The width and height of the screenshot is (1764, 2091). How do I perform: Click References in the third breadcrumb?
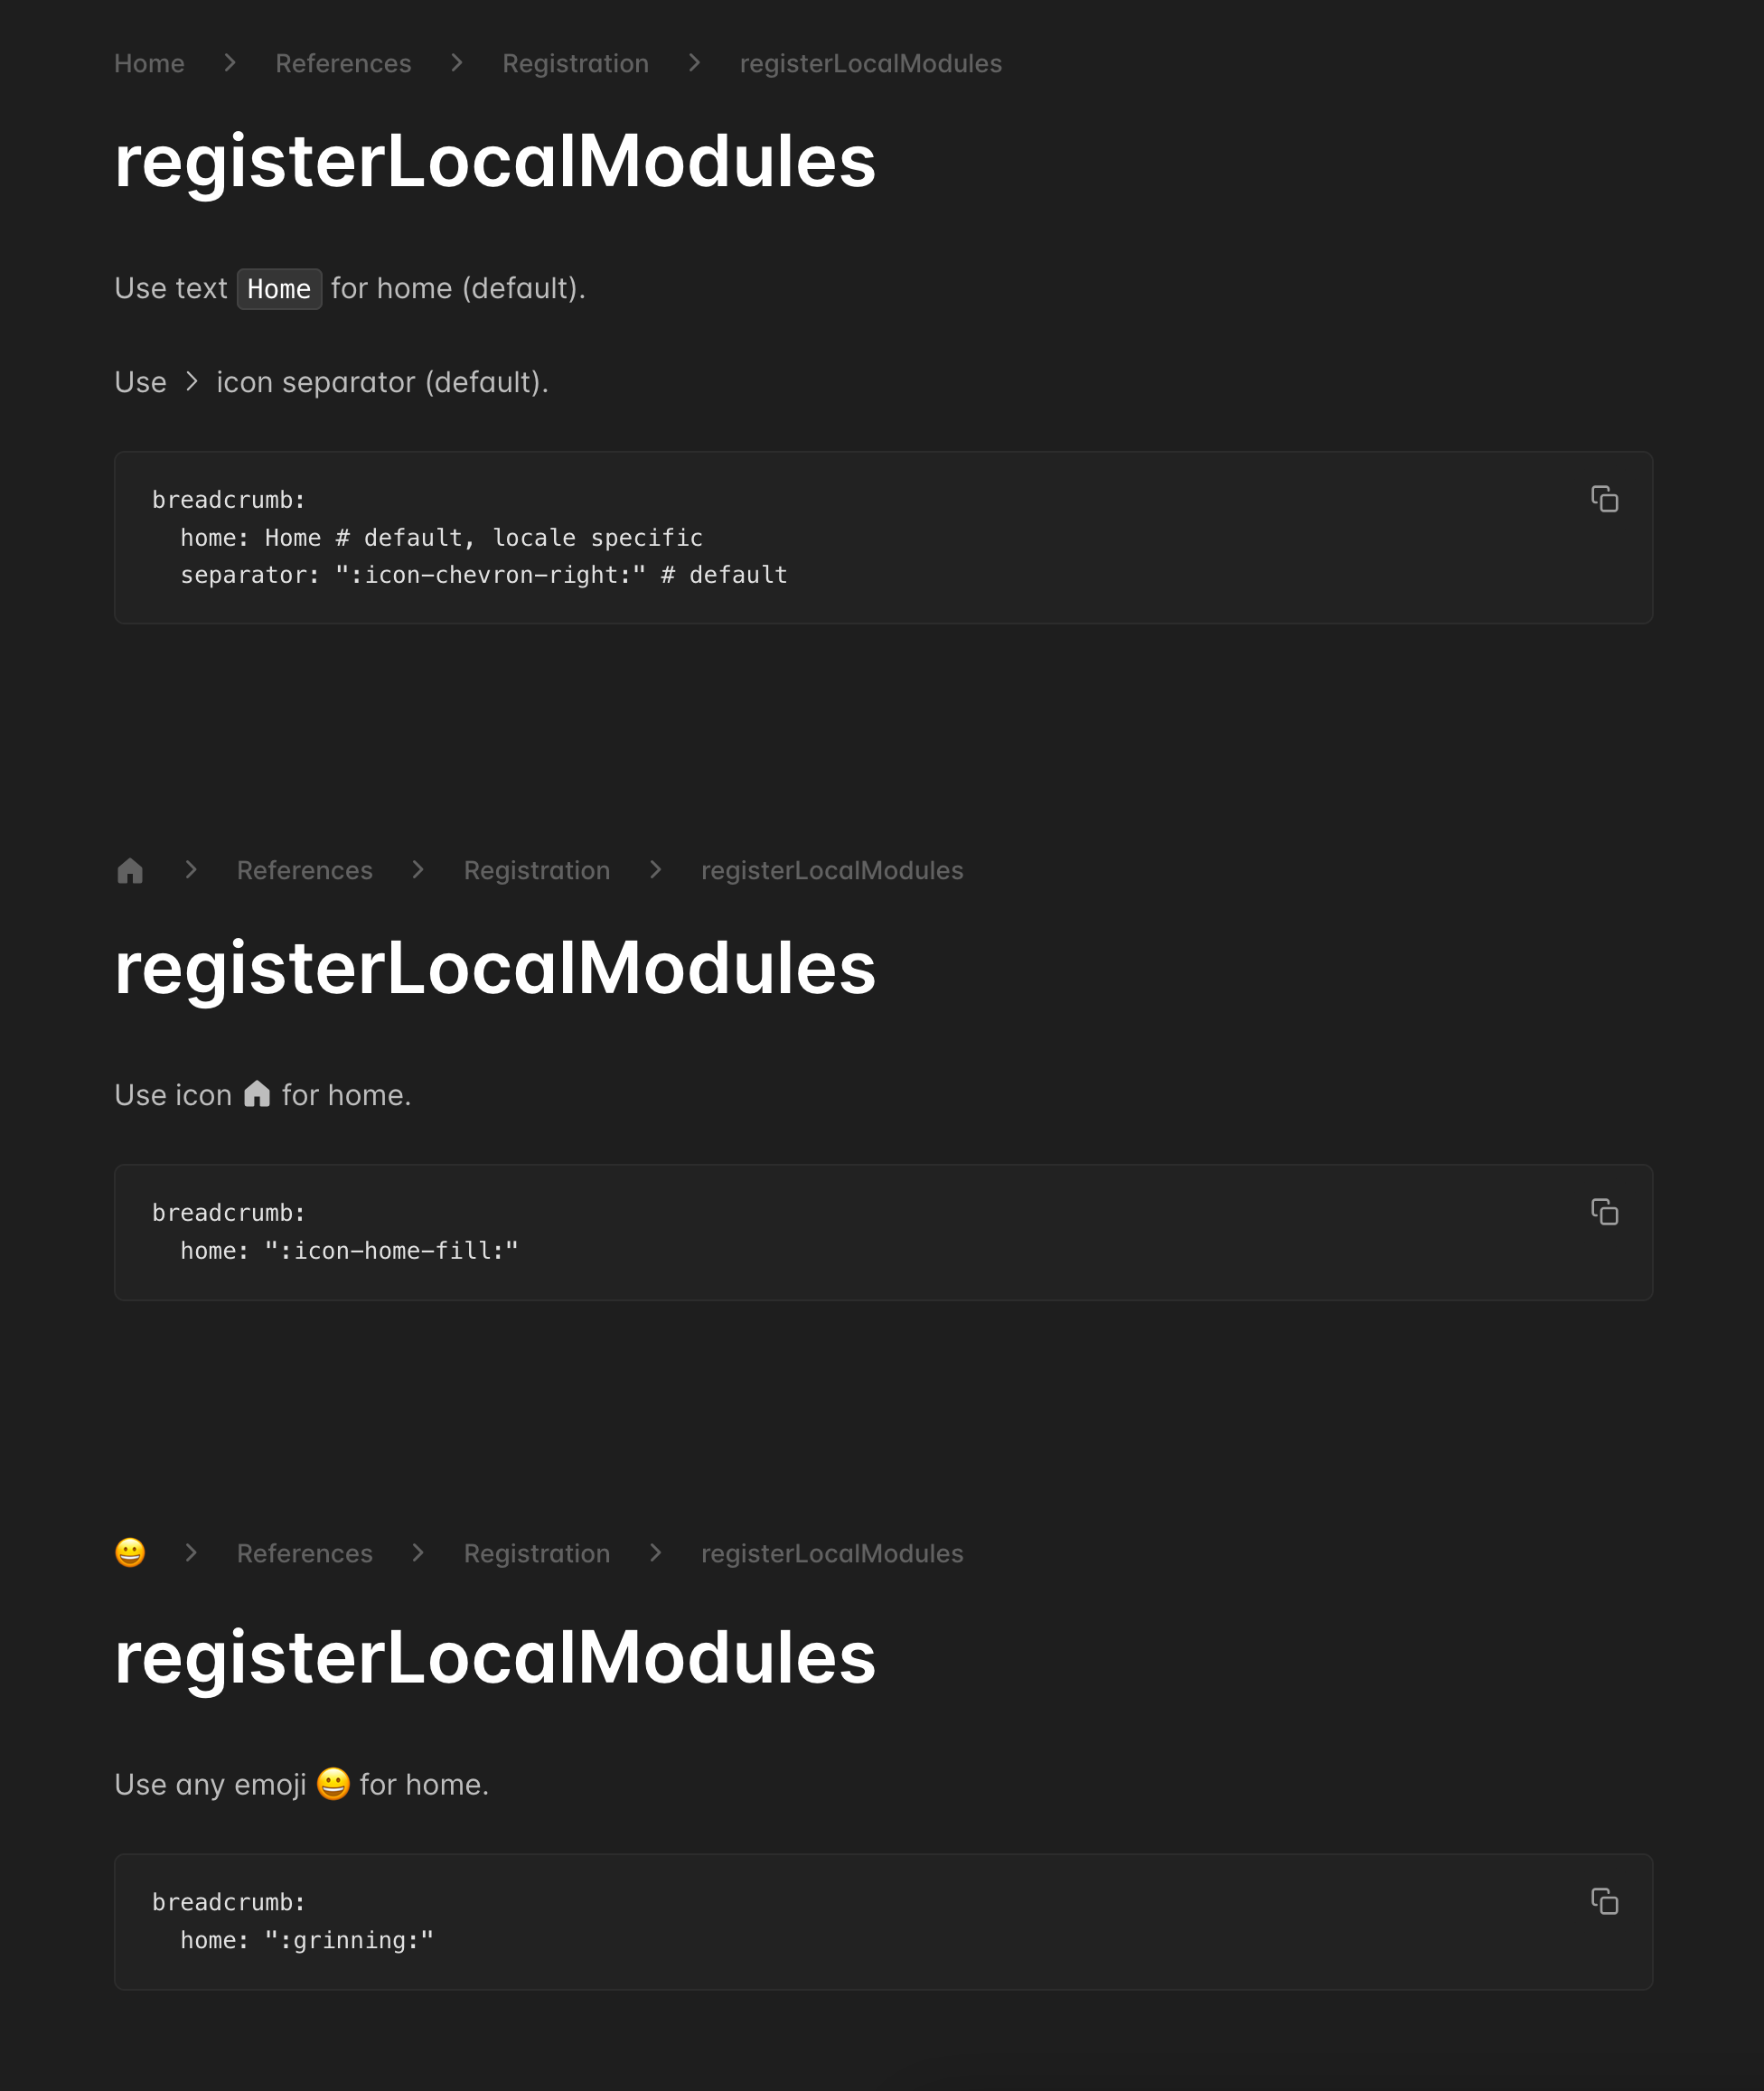coord(304,1553)
